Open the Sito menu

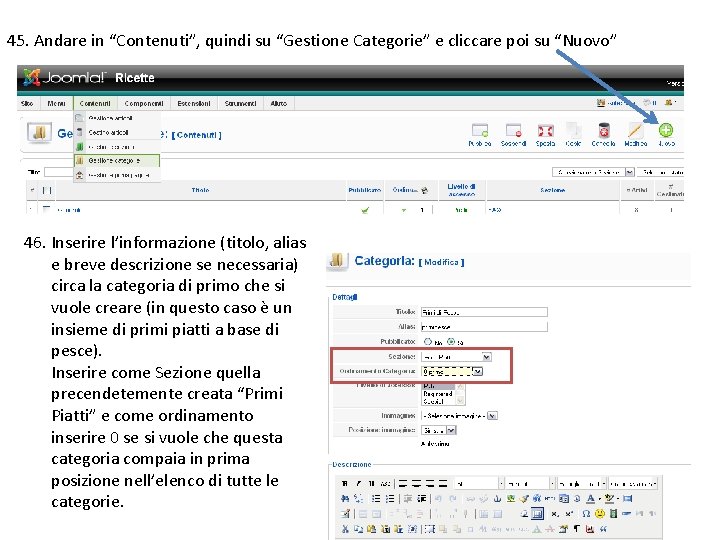click(28, 103)
